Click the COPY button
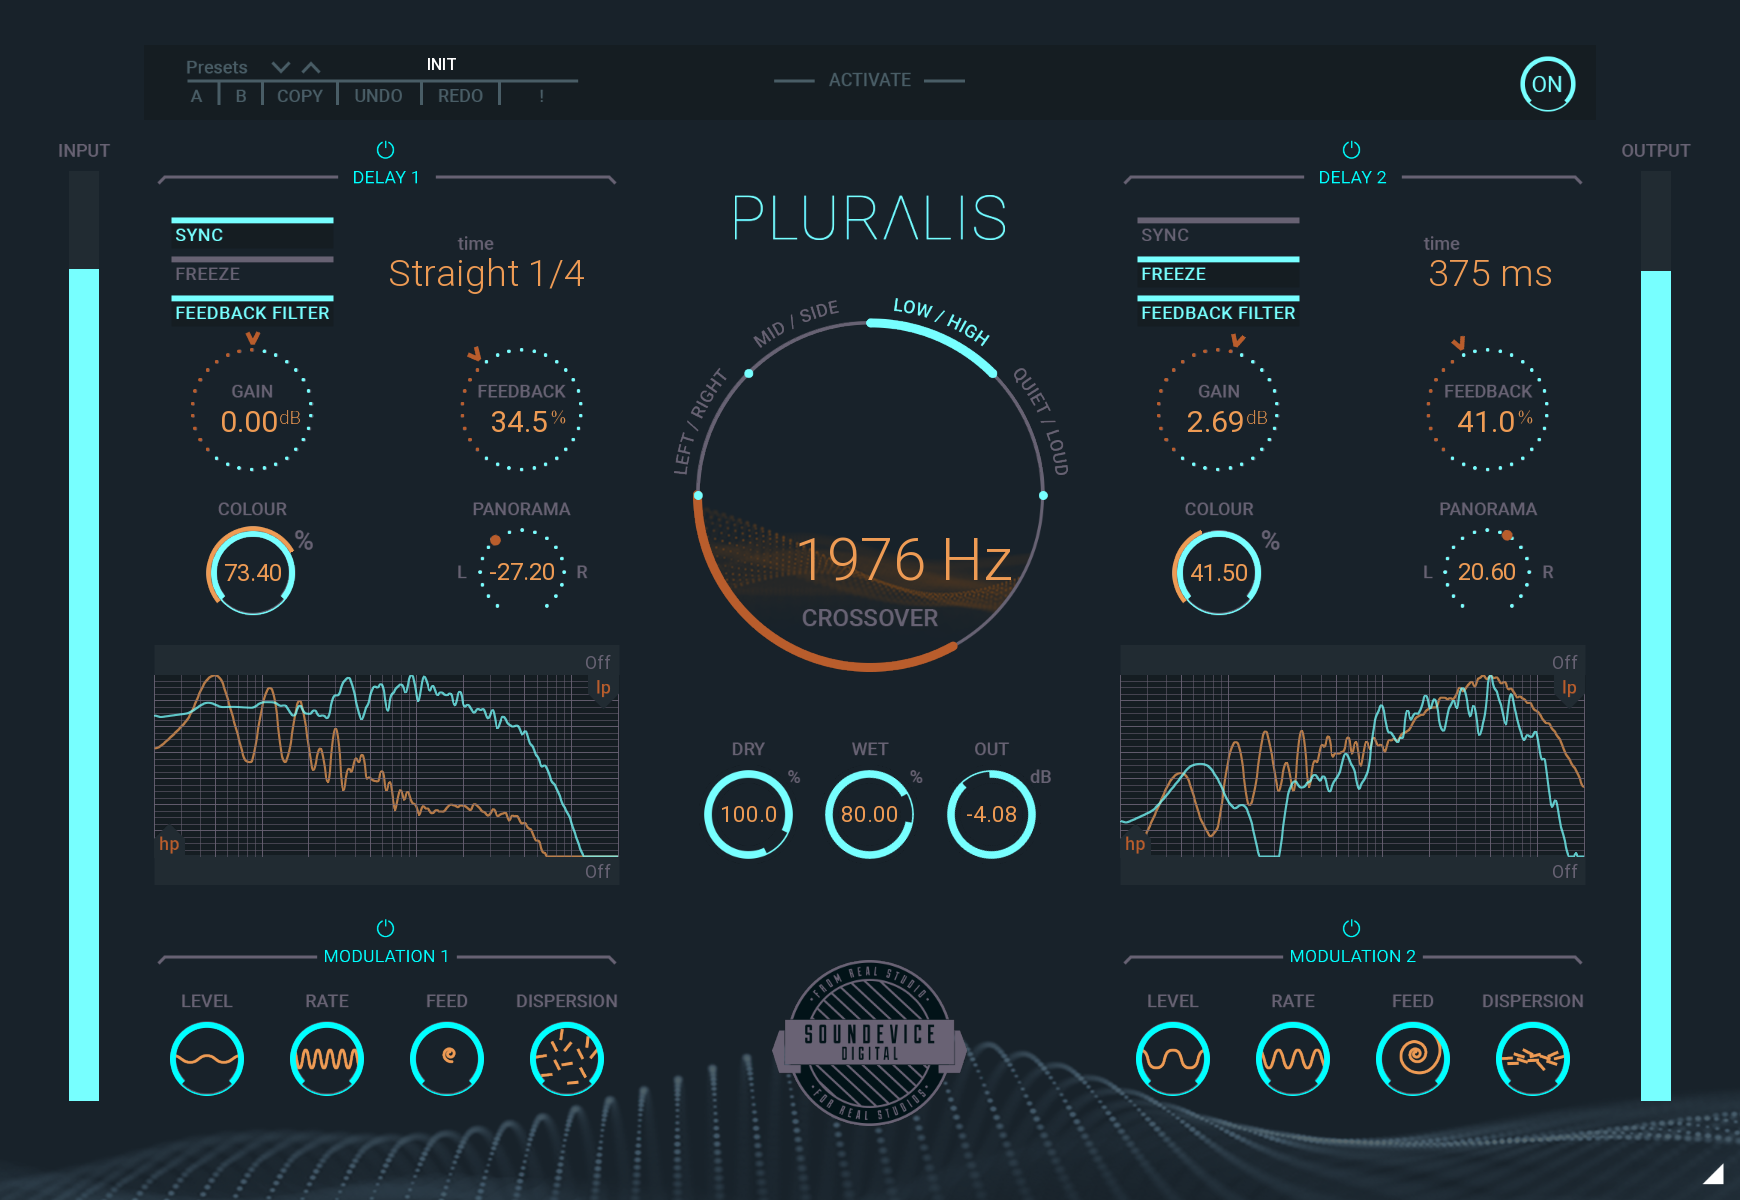The image size is (1740, 1200). 299,95
